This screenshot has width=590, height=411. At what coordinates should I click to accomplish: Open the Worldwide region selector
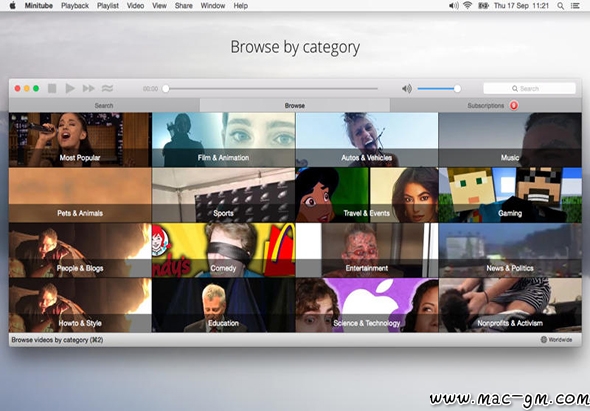pyautogui.click(x=557, y=339)
